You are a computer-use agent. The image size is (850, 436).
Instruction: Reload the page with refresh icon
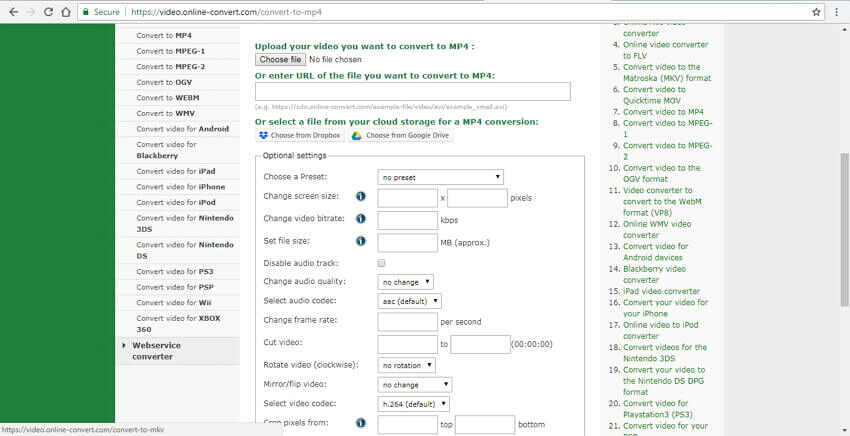click(x=48, y=12)
